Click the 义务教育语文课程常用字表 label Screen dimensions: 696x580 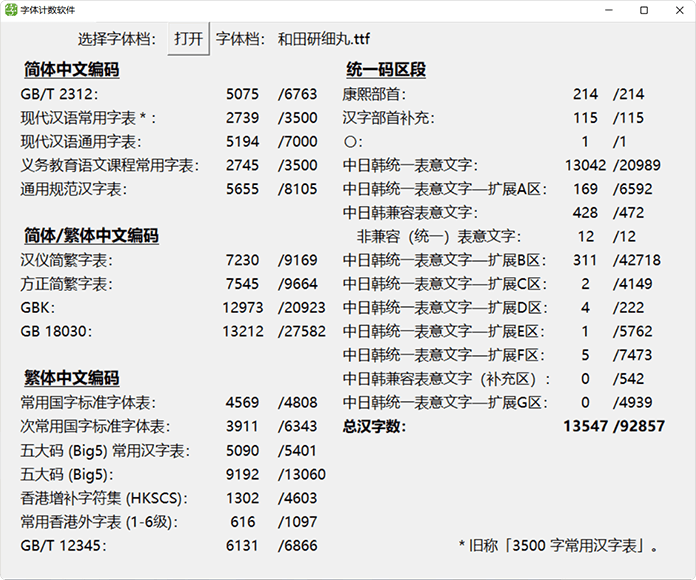[x=110, y=166]
